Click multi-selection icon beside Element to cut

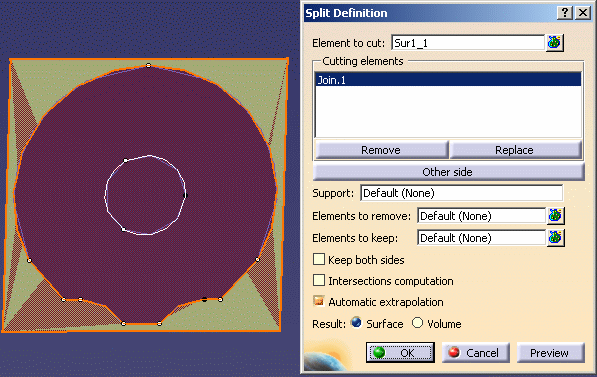pos(555,43)
